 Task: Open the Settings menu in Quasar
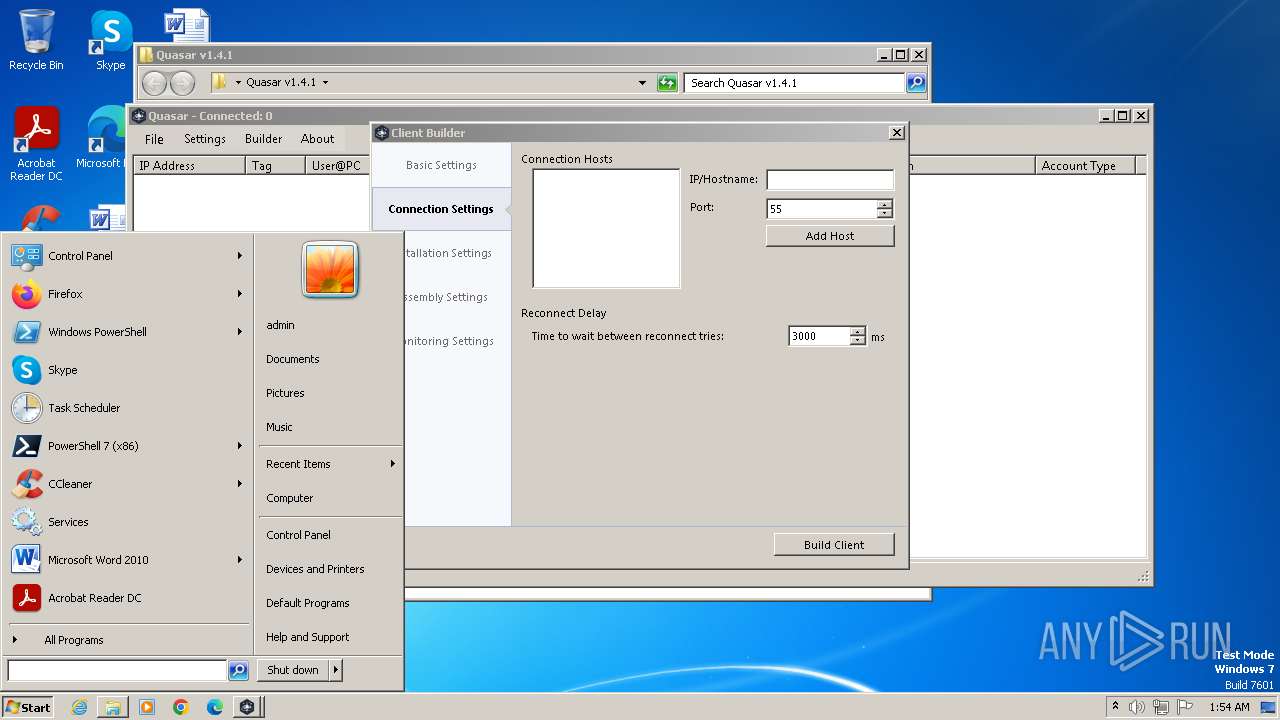[205, 139]
